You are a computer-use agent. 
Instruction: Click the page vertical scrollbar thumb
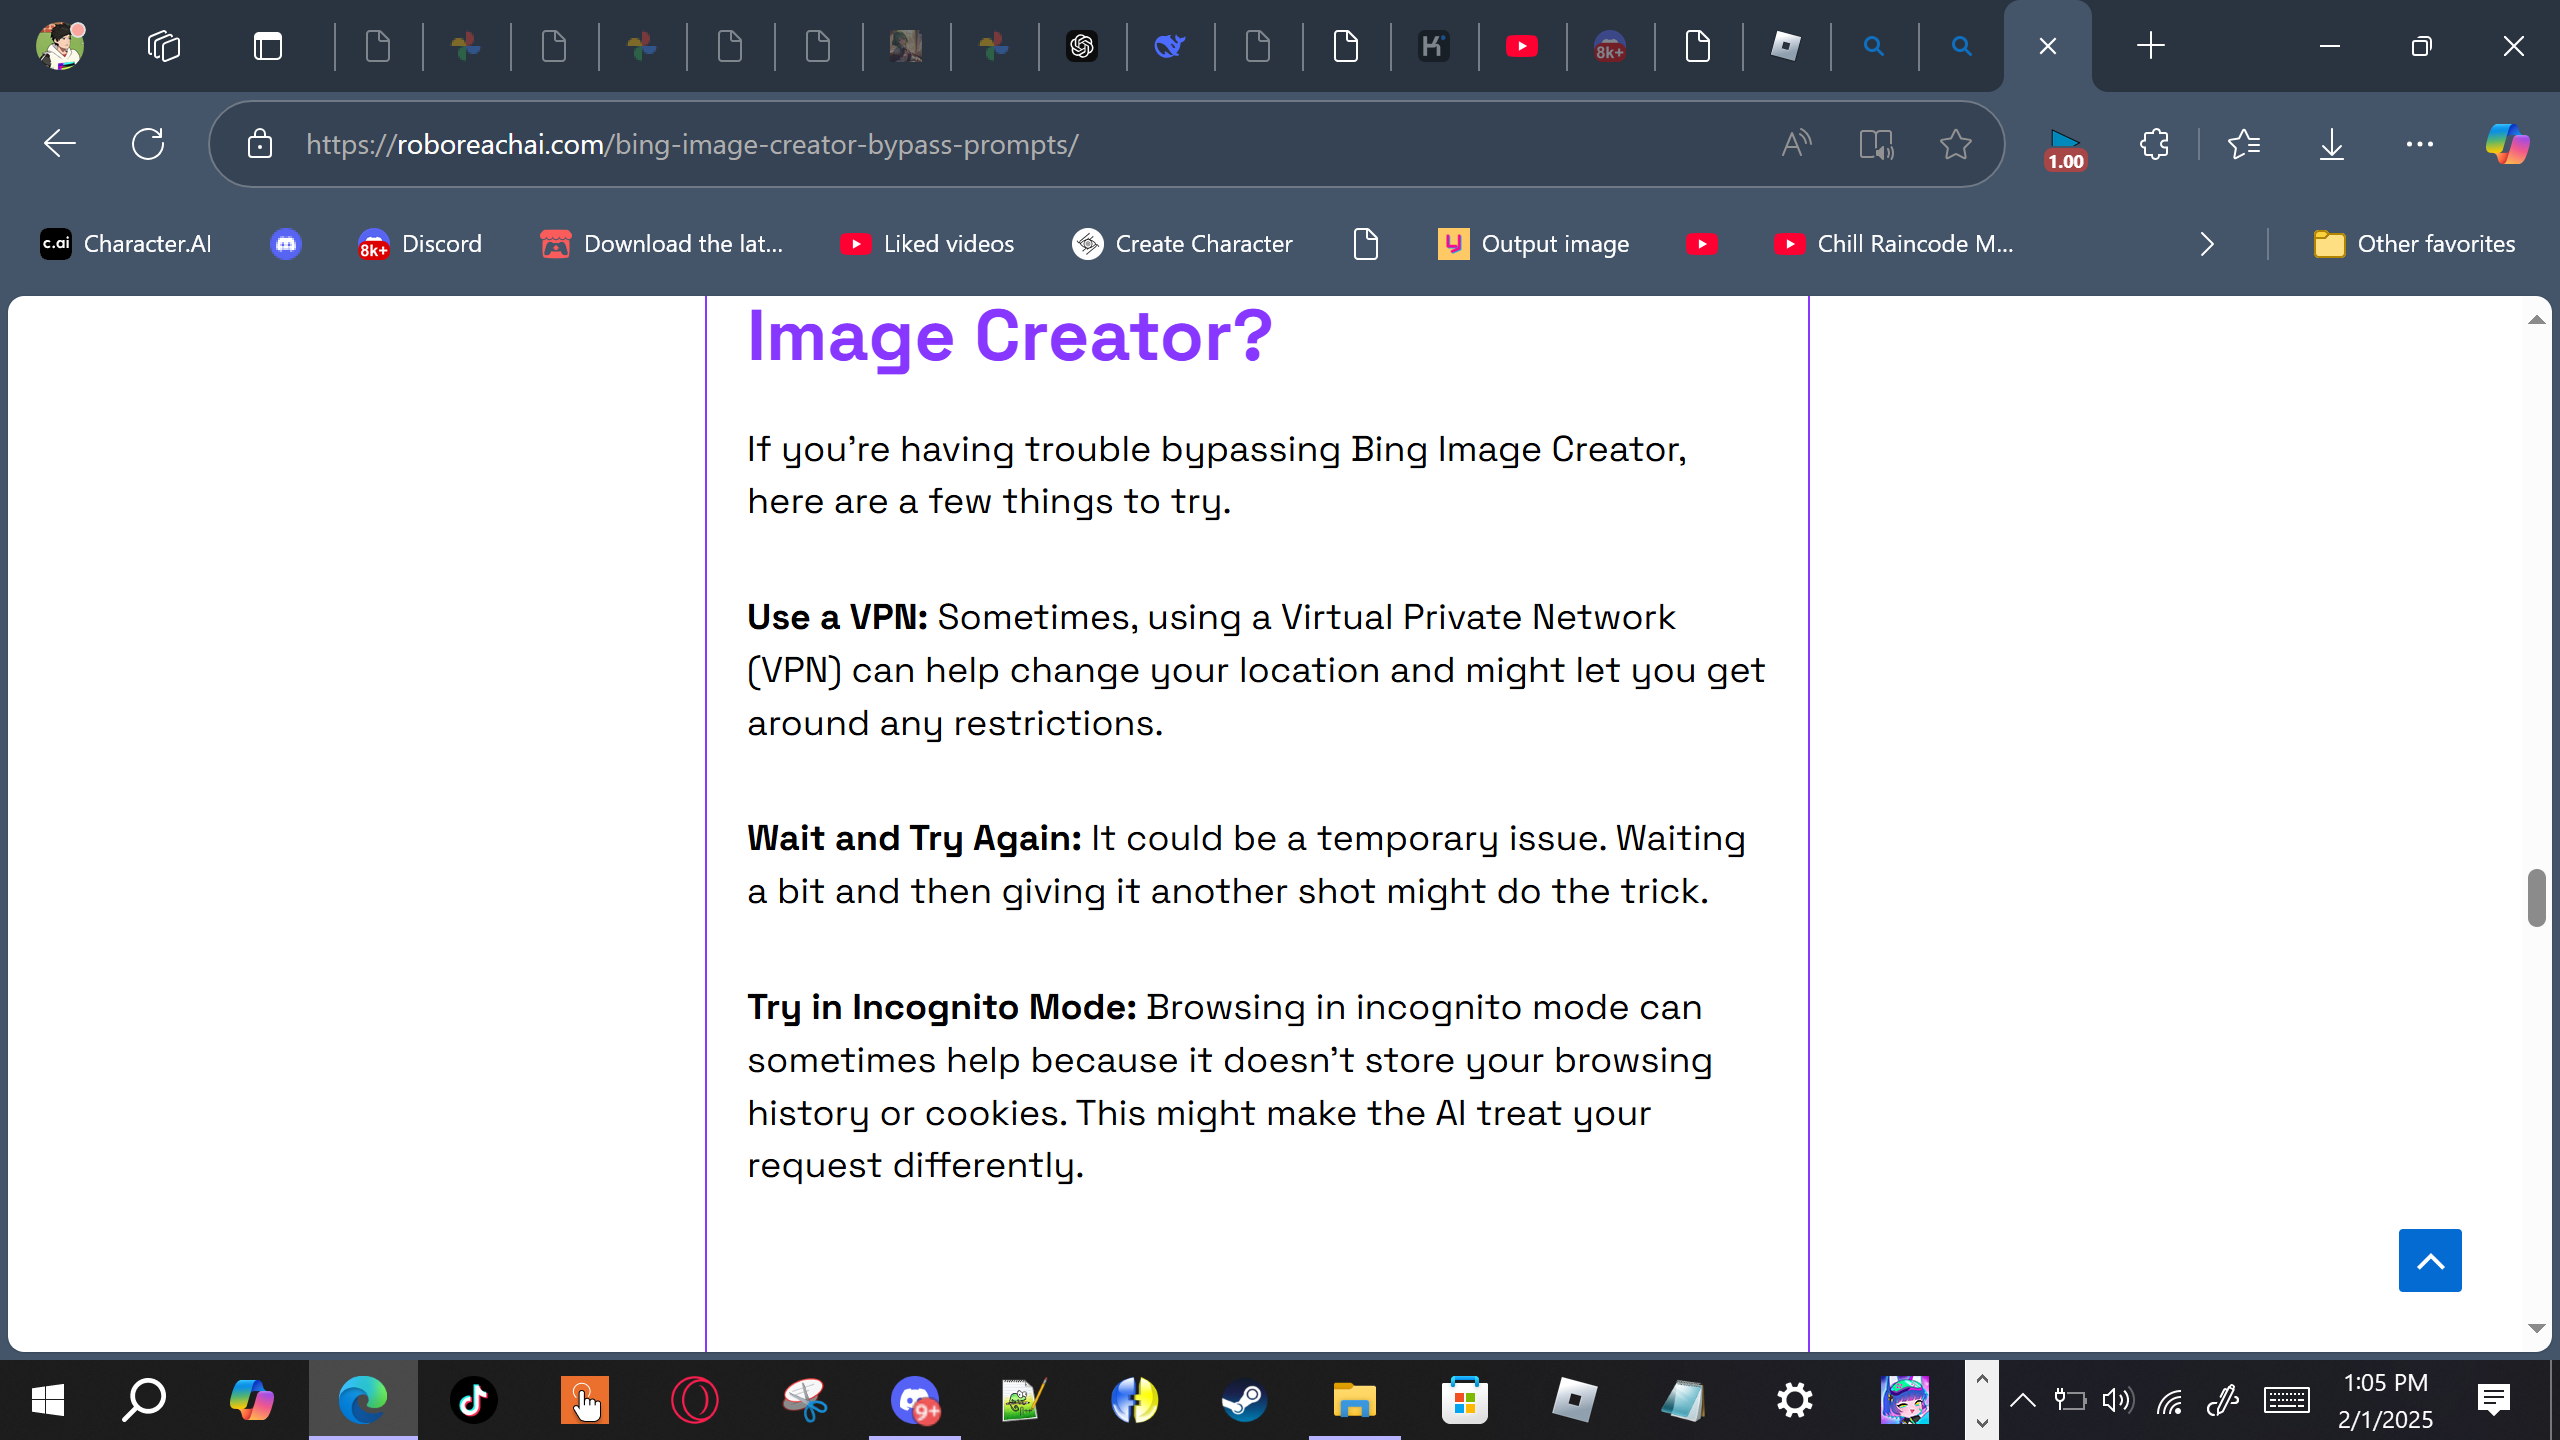tap(2535, 897)
